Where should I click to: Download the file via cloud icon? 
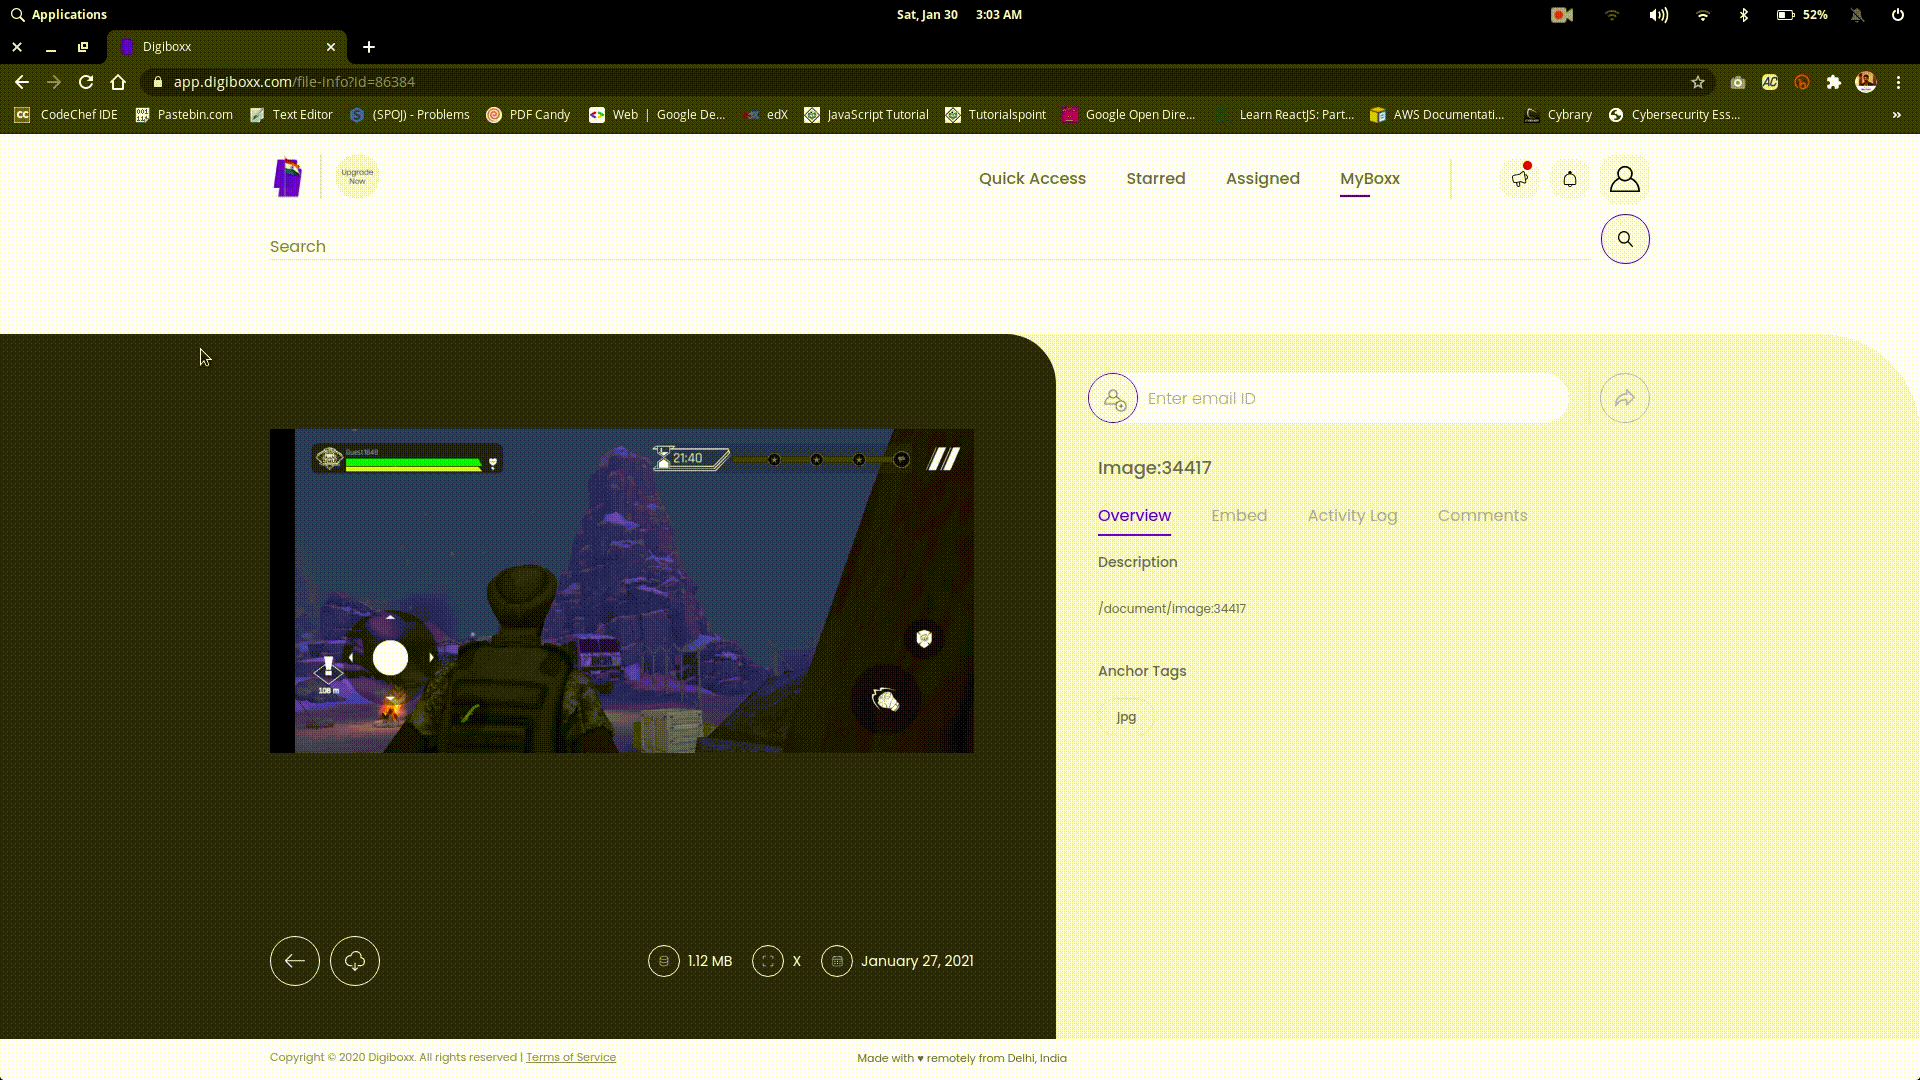355,961
